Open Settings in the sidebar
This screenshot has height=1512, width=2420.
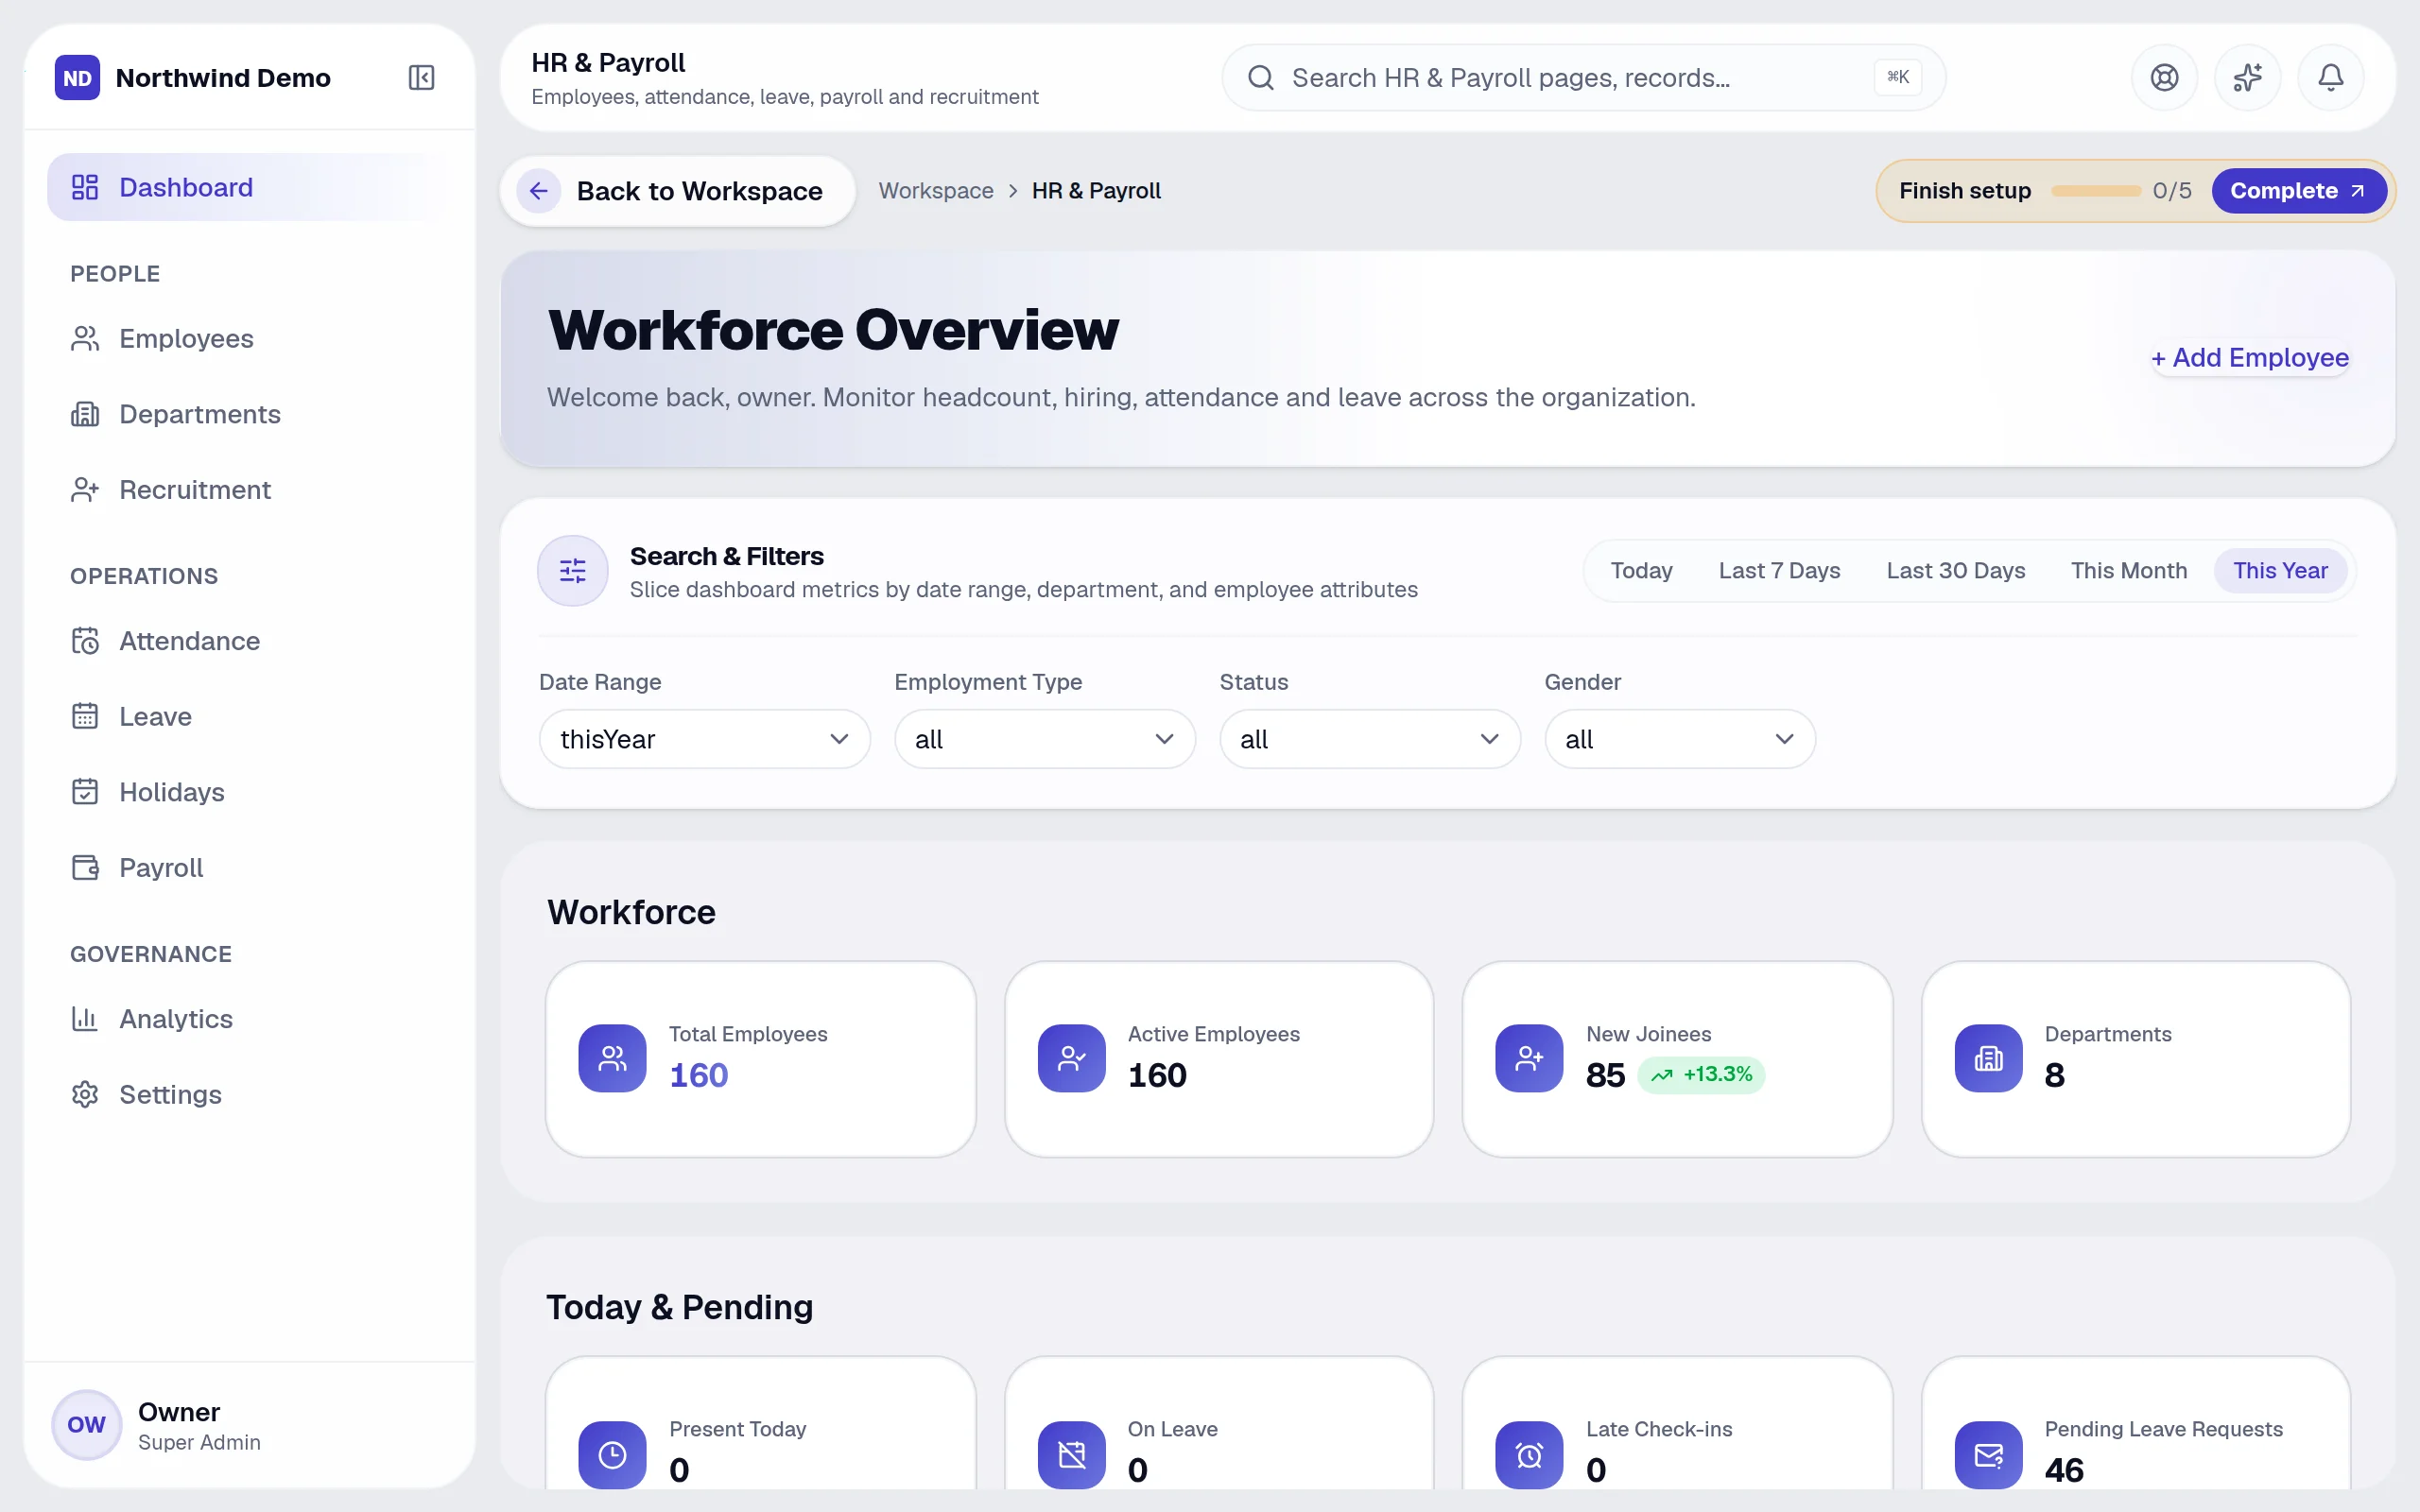click(249, 1094)
